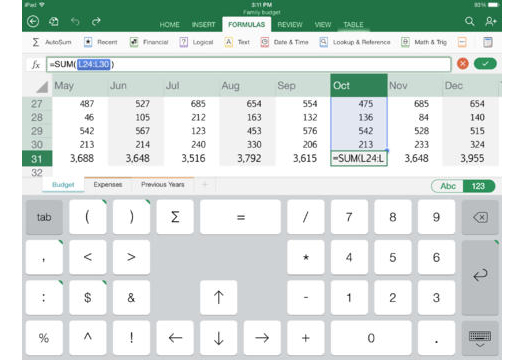Open Text functions list
Viewport: 525px width, 360px height.
click(x=237, y=42)
